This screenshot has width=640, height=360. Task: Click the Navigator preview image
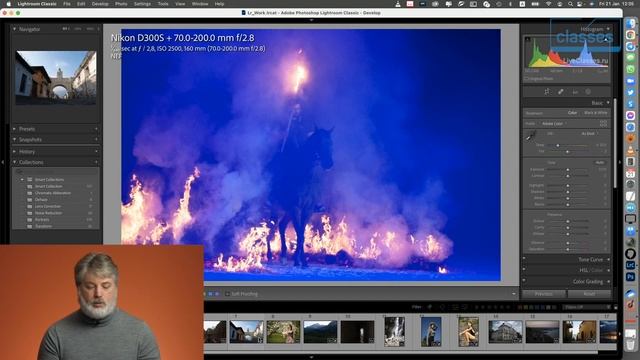click(x=56, y=78)
